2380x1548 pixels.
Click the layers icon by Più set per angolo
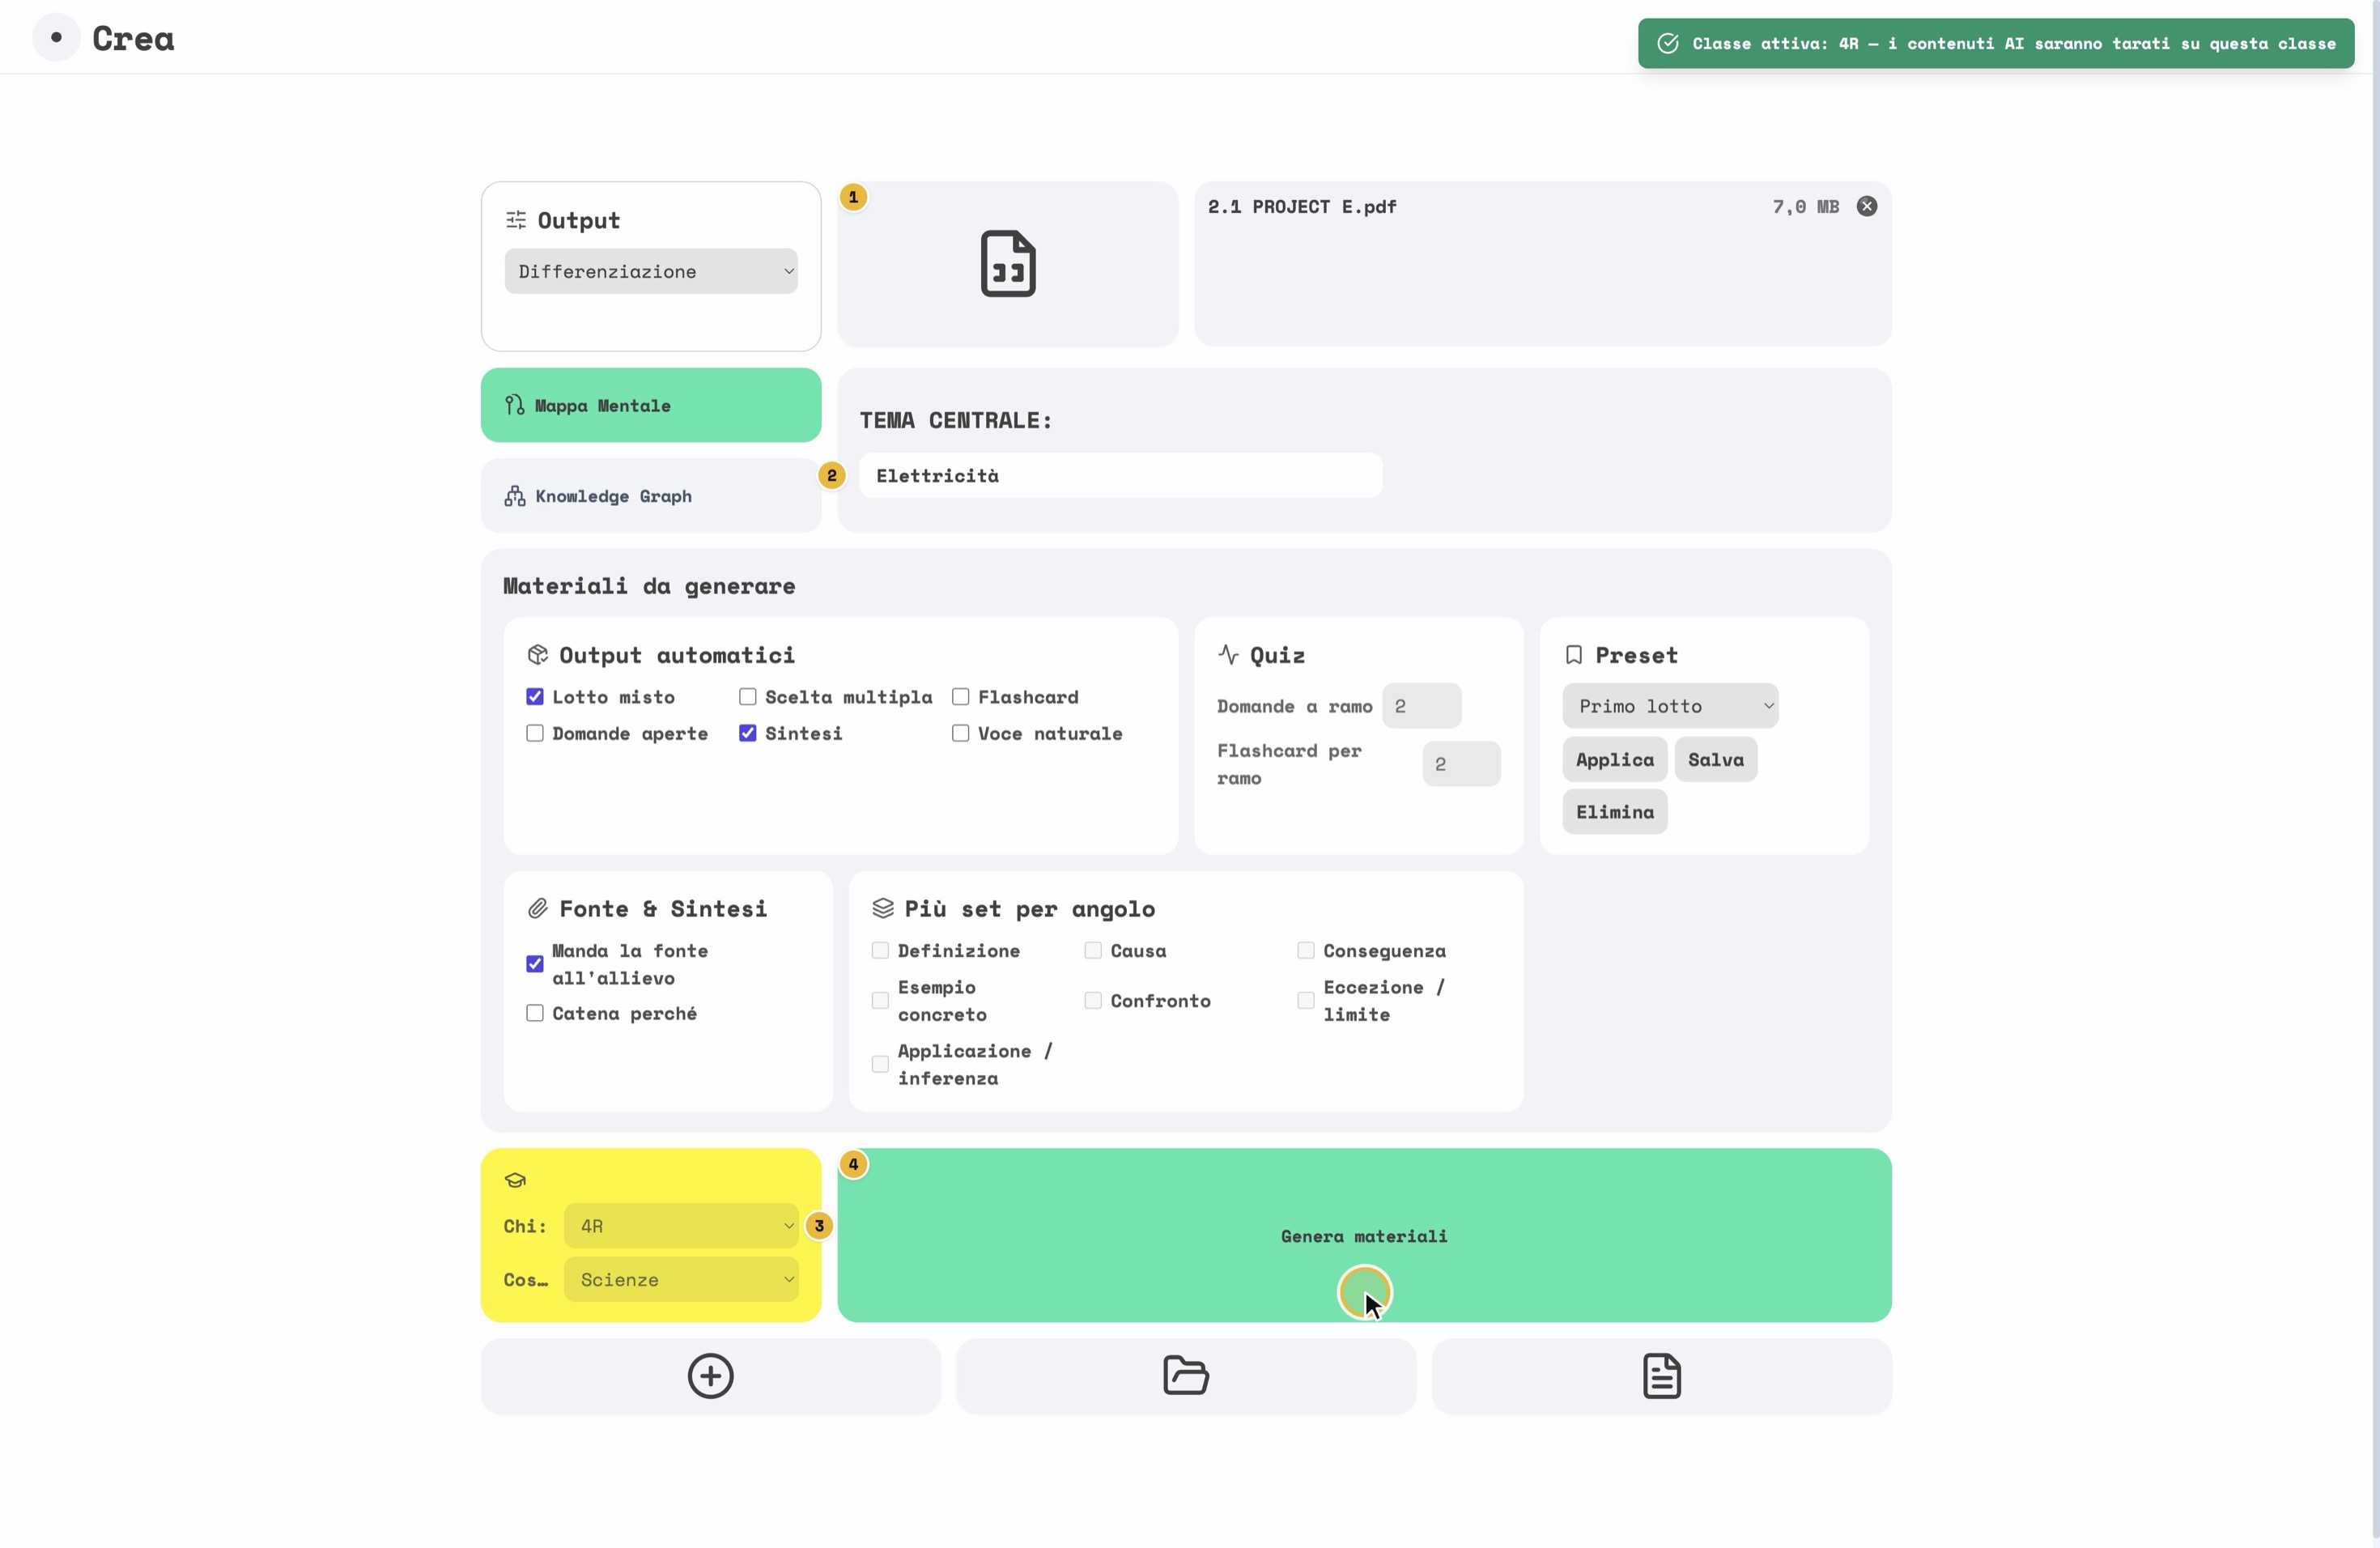[882, 908]
